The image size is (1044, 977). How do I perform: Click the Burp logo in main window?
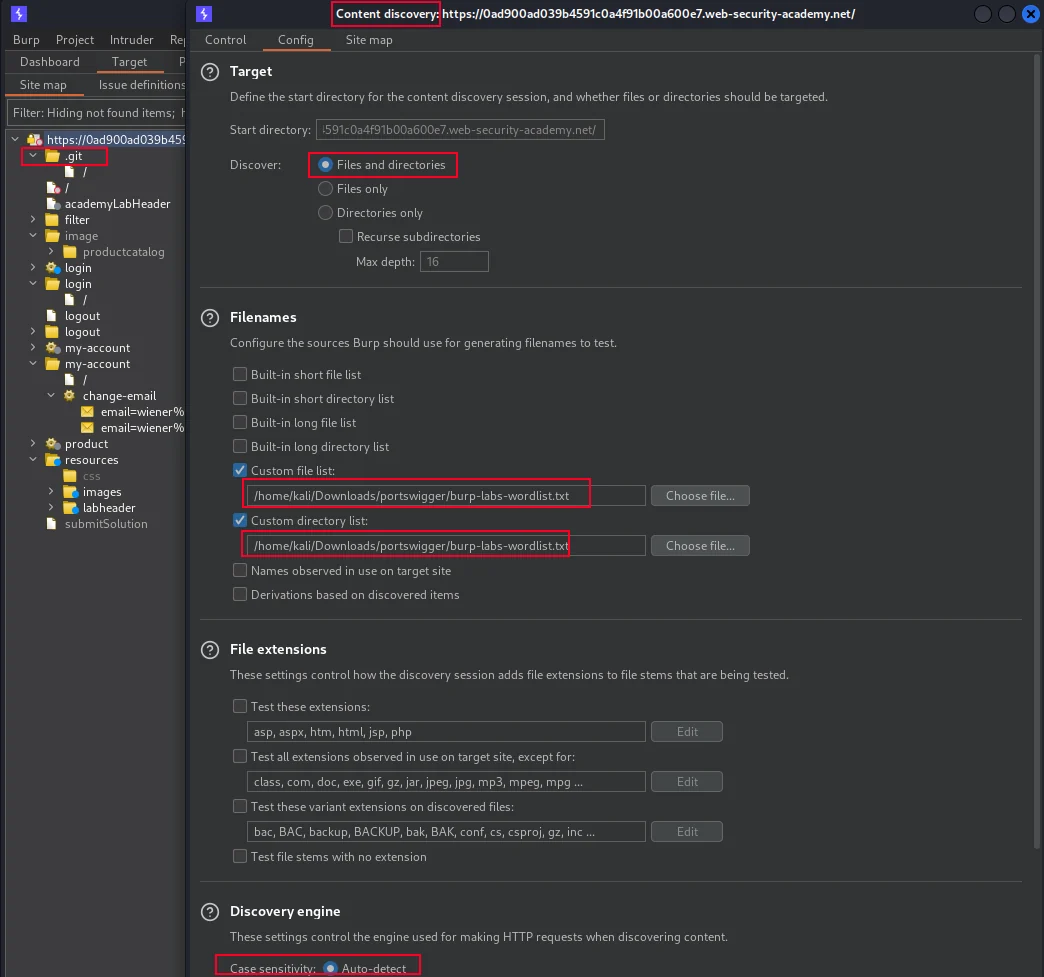tap(19, 13)
